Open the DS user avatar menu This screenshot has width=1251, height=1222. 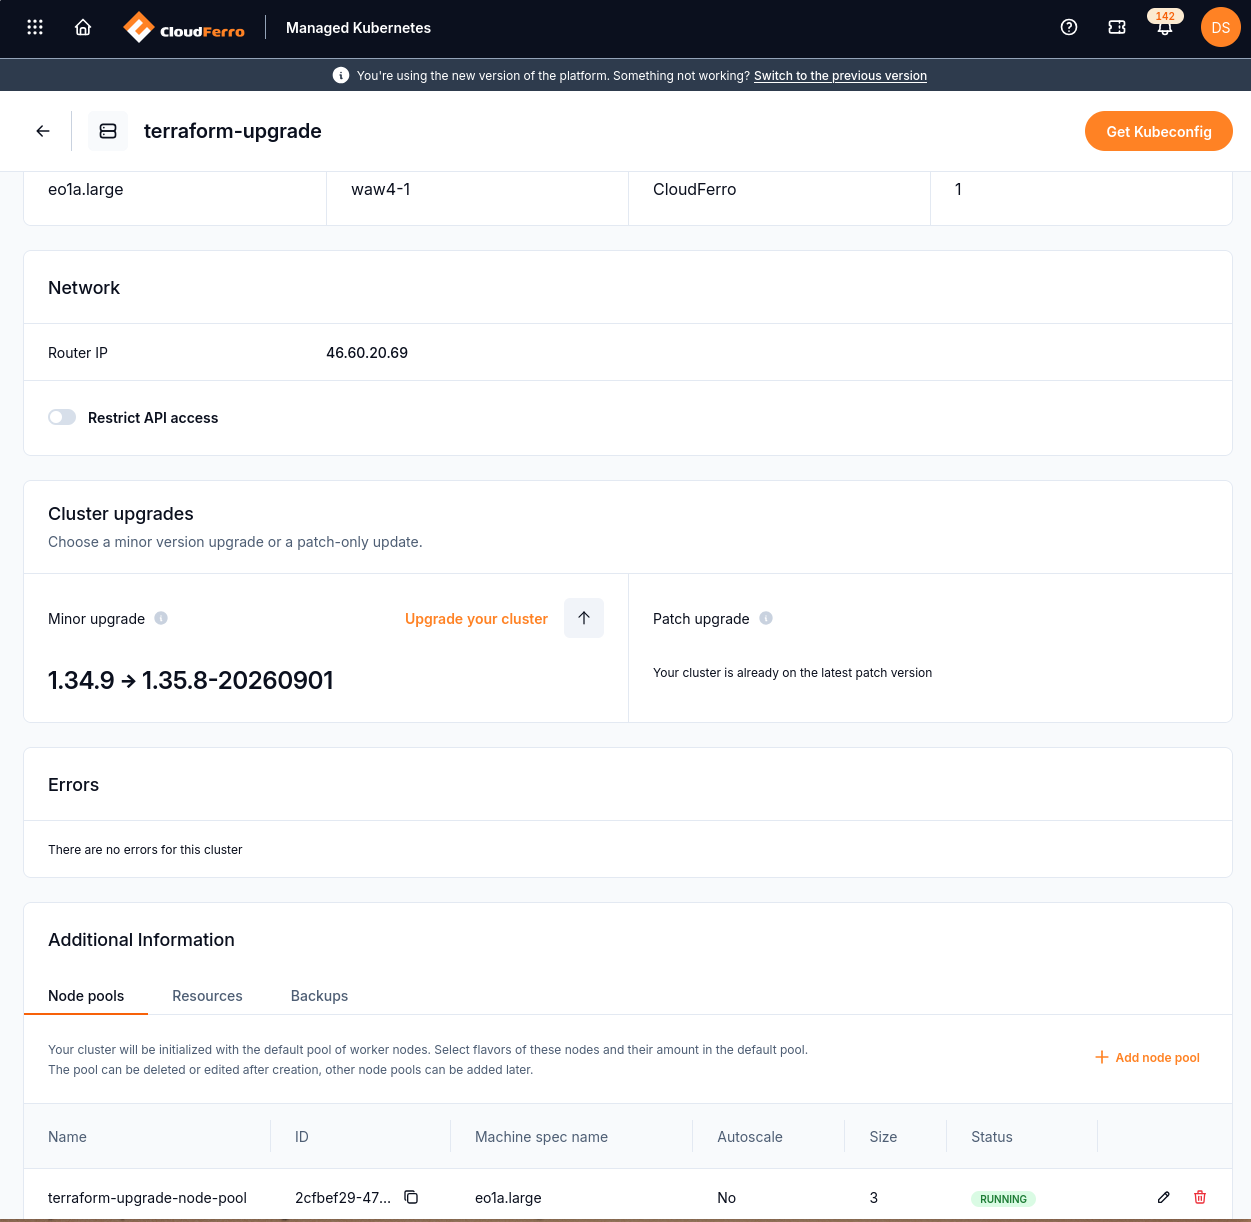click(x=1221, y=28)
